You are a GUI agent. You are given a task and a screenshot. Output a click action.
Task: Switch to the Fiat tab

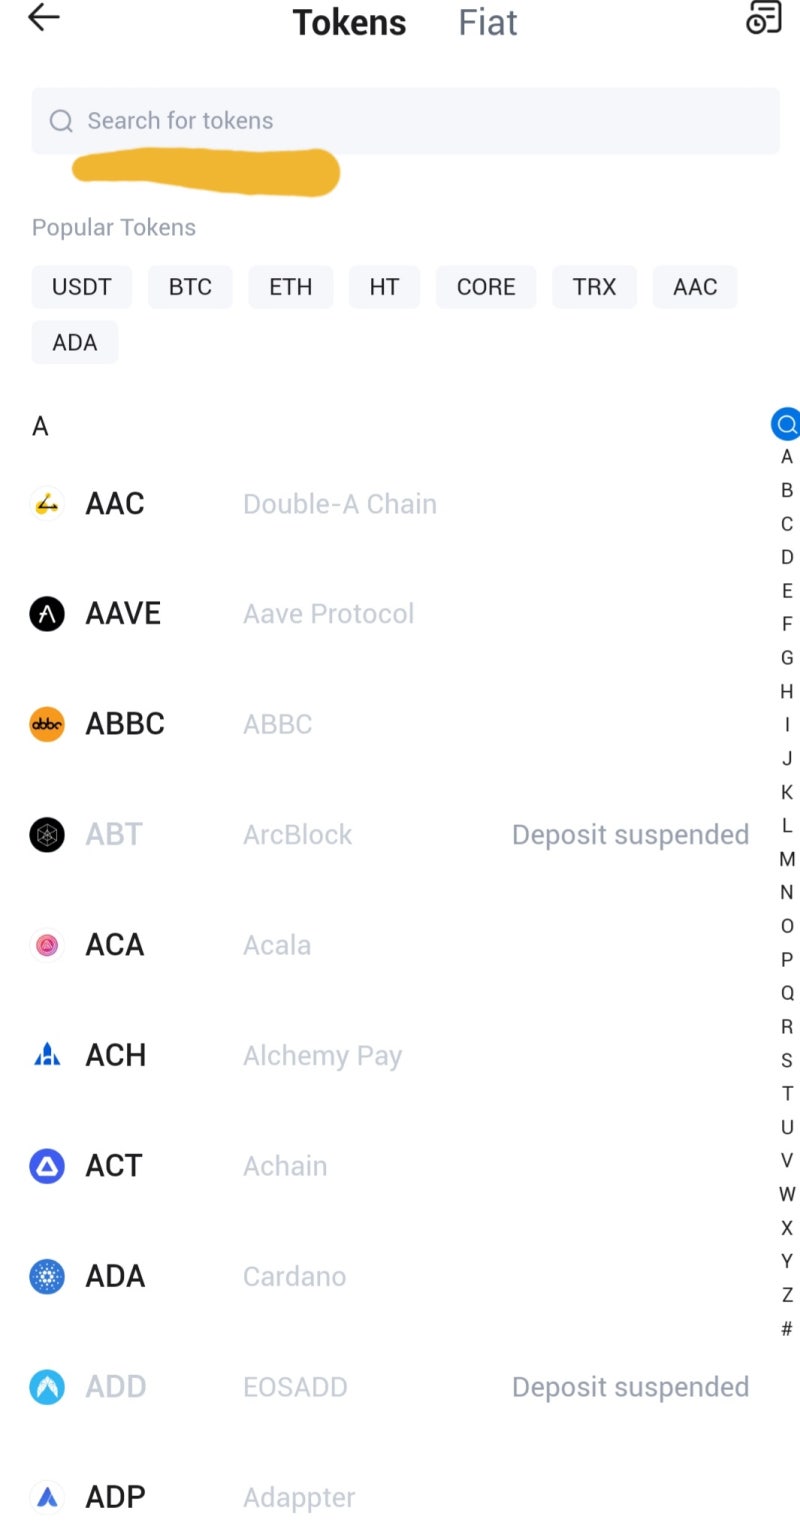pyautogui.click(x=487, y=22)
